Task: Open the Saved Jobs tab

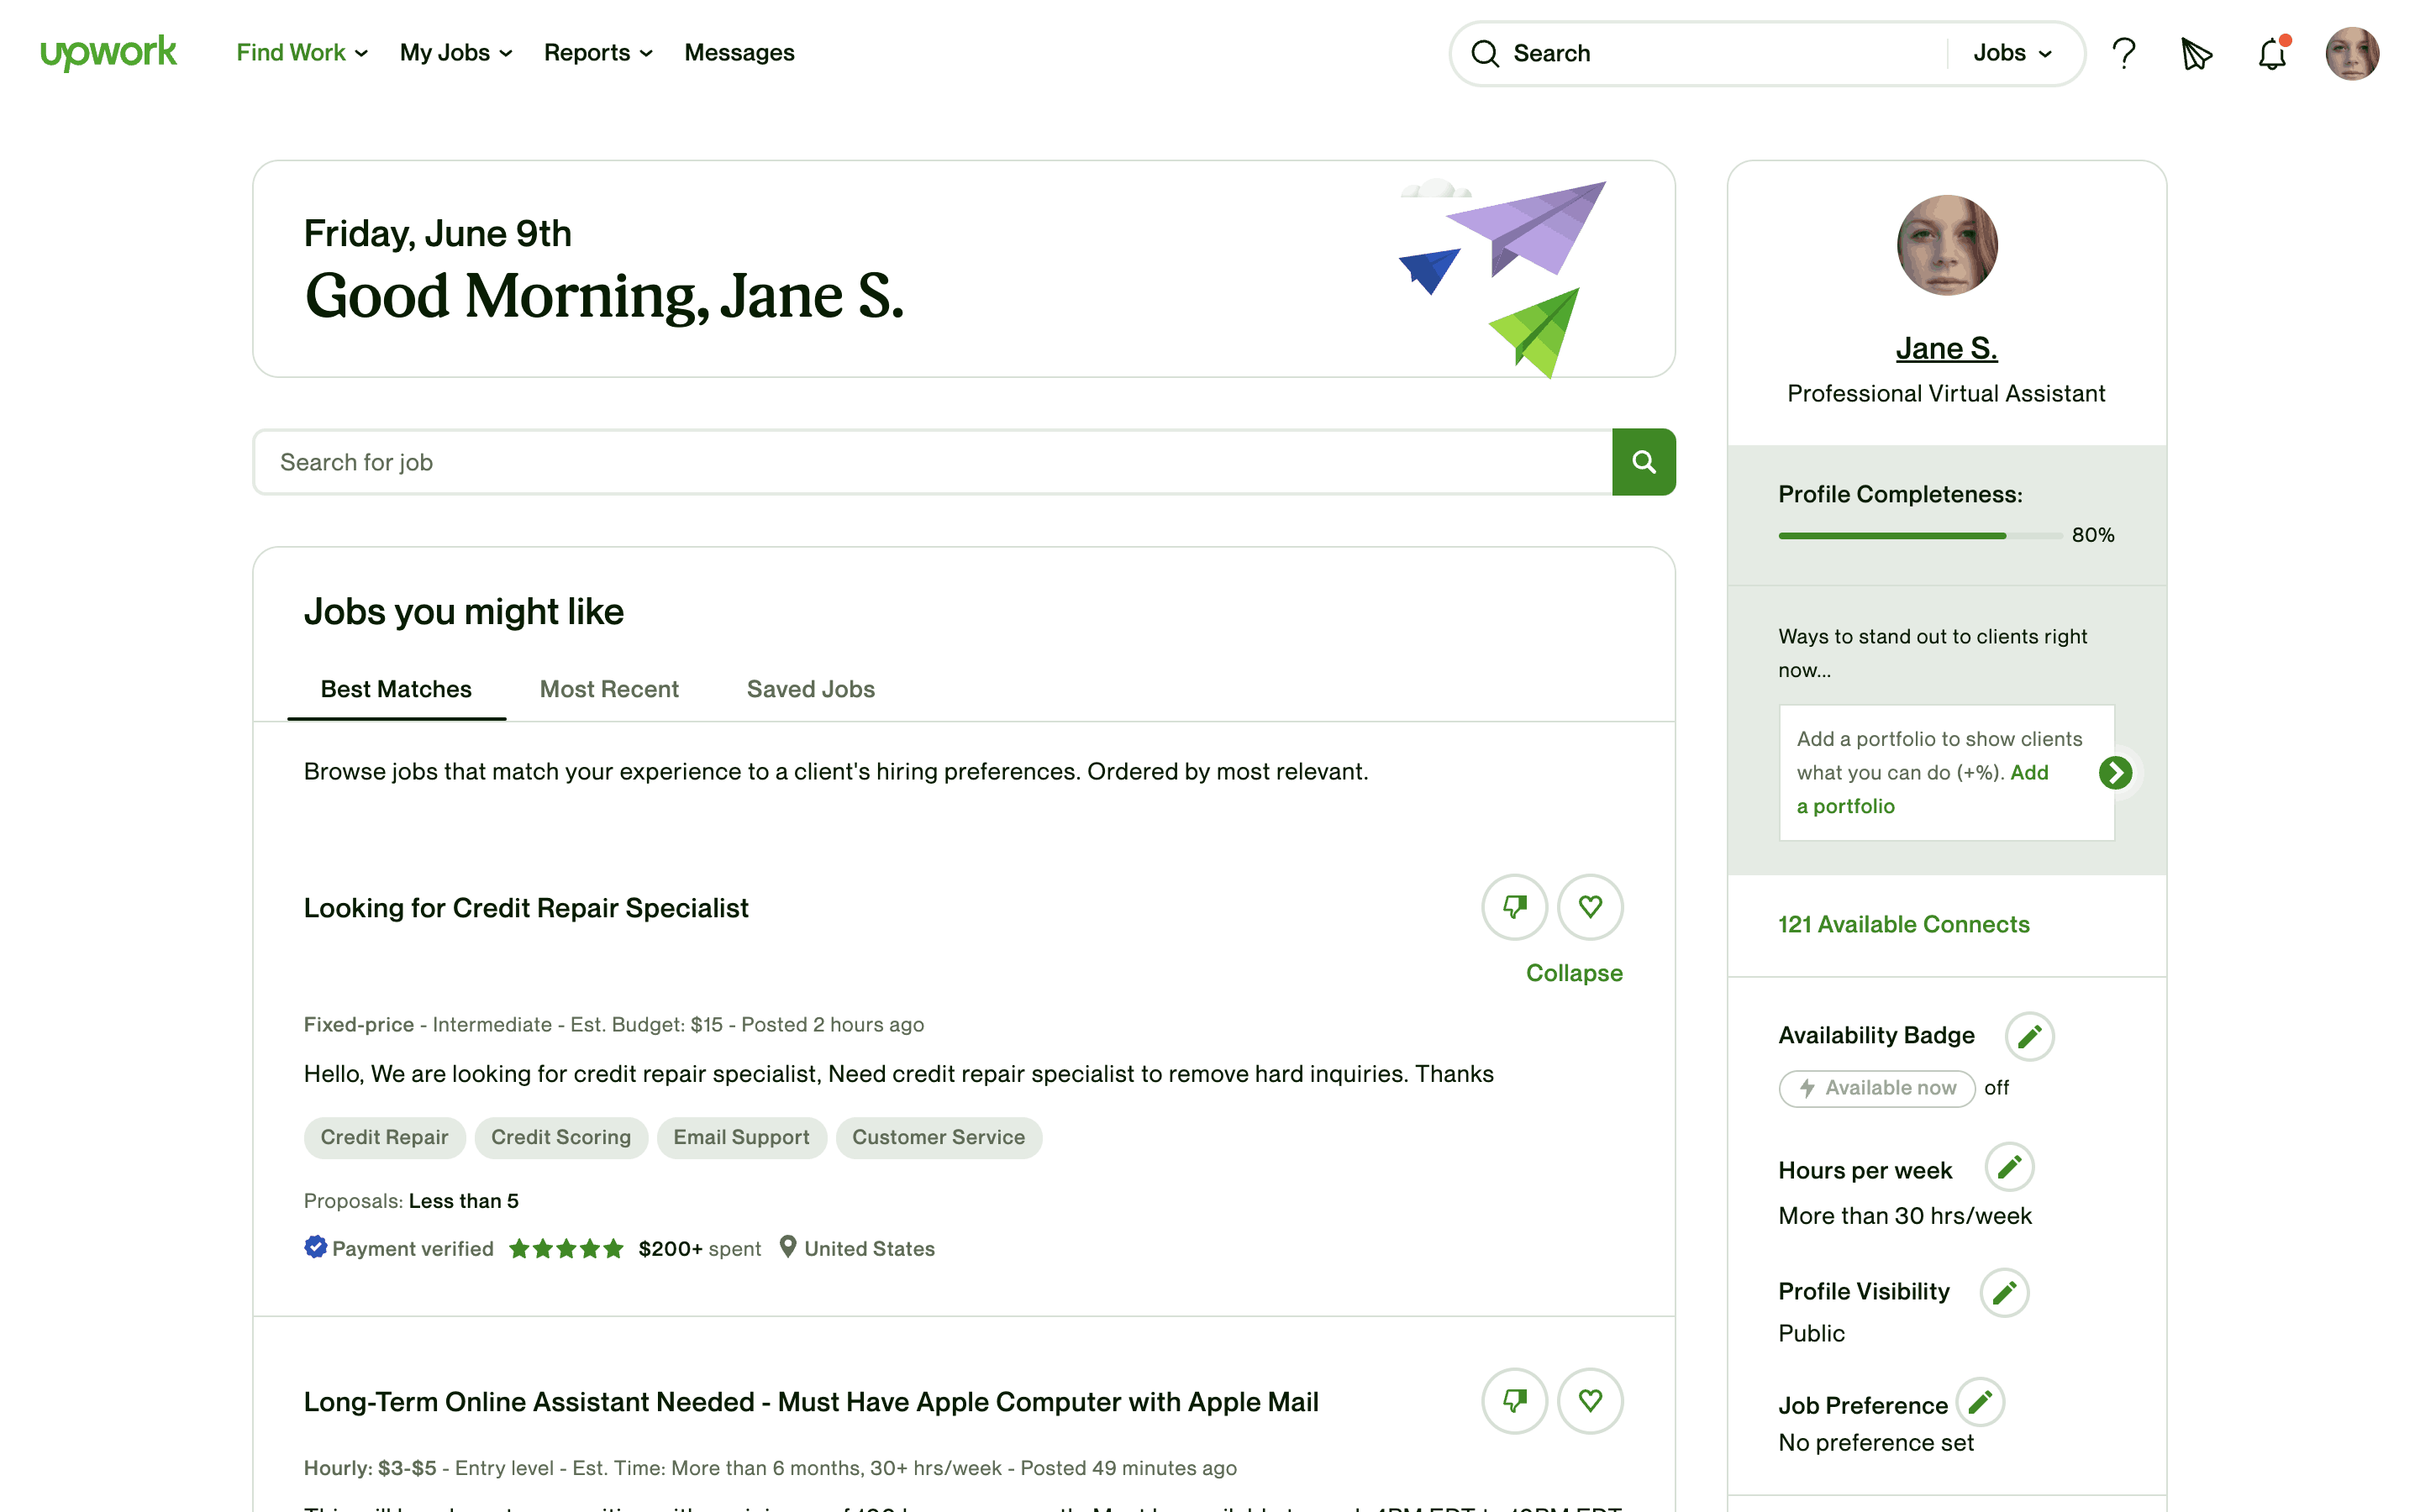Action: tap(810, 689)
